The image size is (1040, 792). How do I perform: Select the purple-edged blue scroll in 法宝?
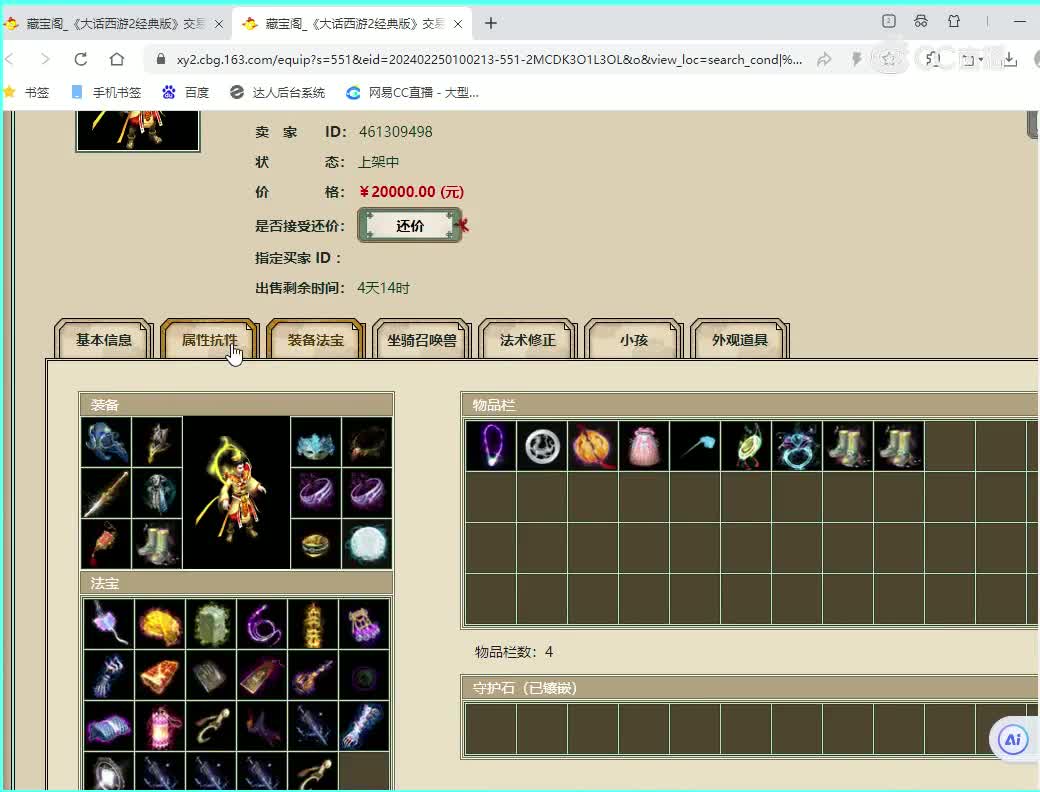click(x=109, y=726)
